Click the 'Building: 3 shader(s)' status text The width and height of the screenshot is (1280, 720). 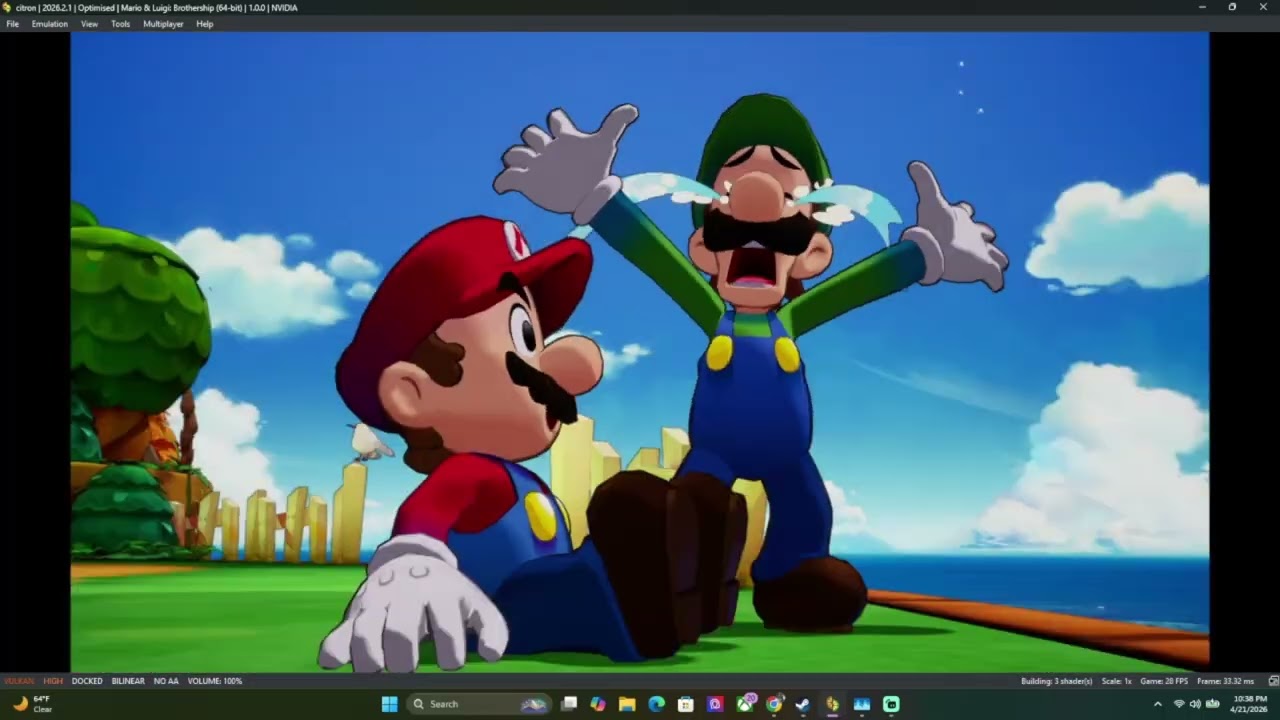pos(1056,681)
